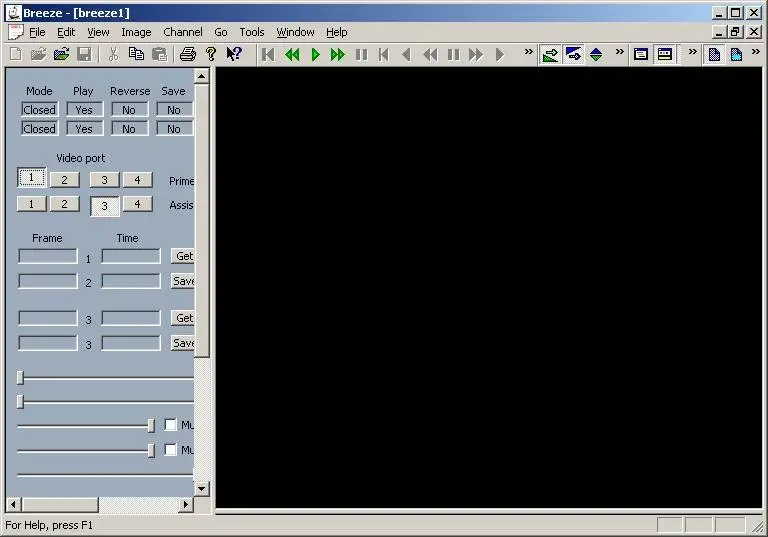Open the Window menu

click(x=295, y=32)
